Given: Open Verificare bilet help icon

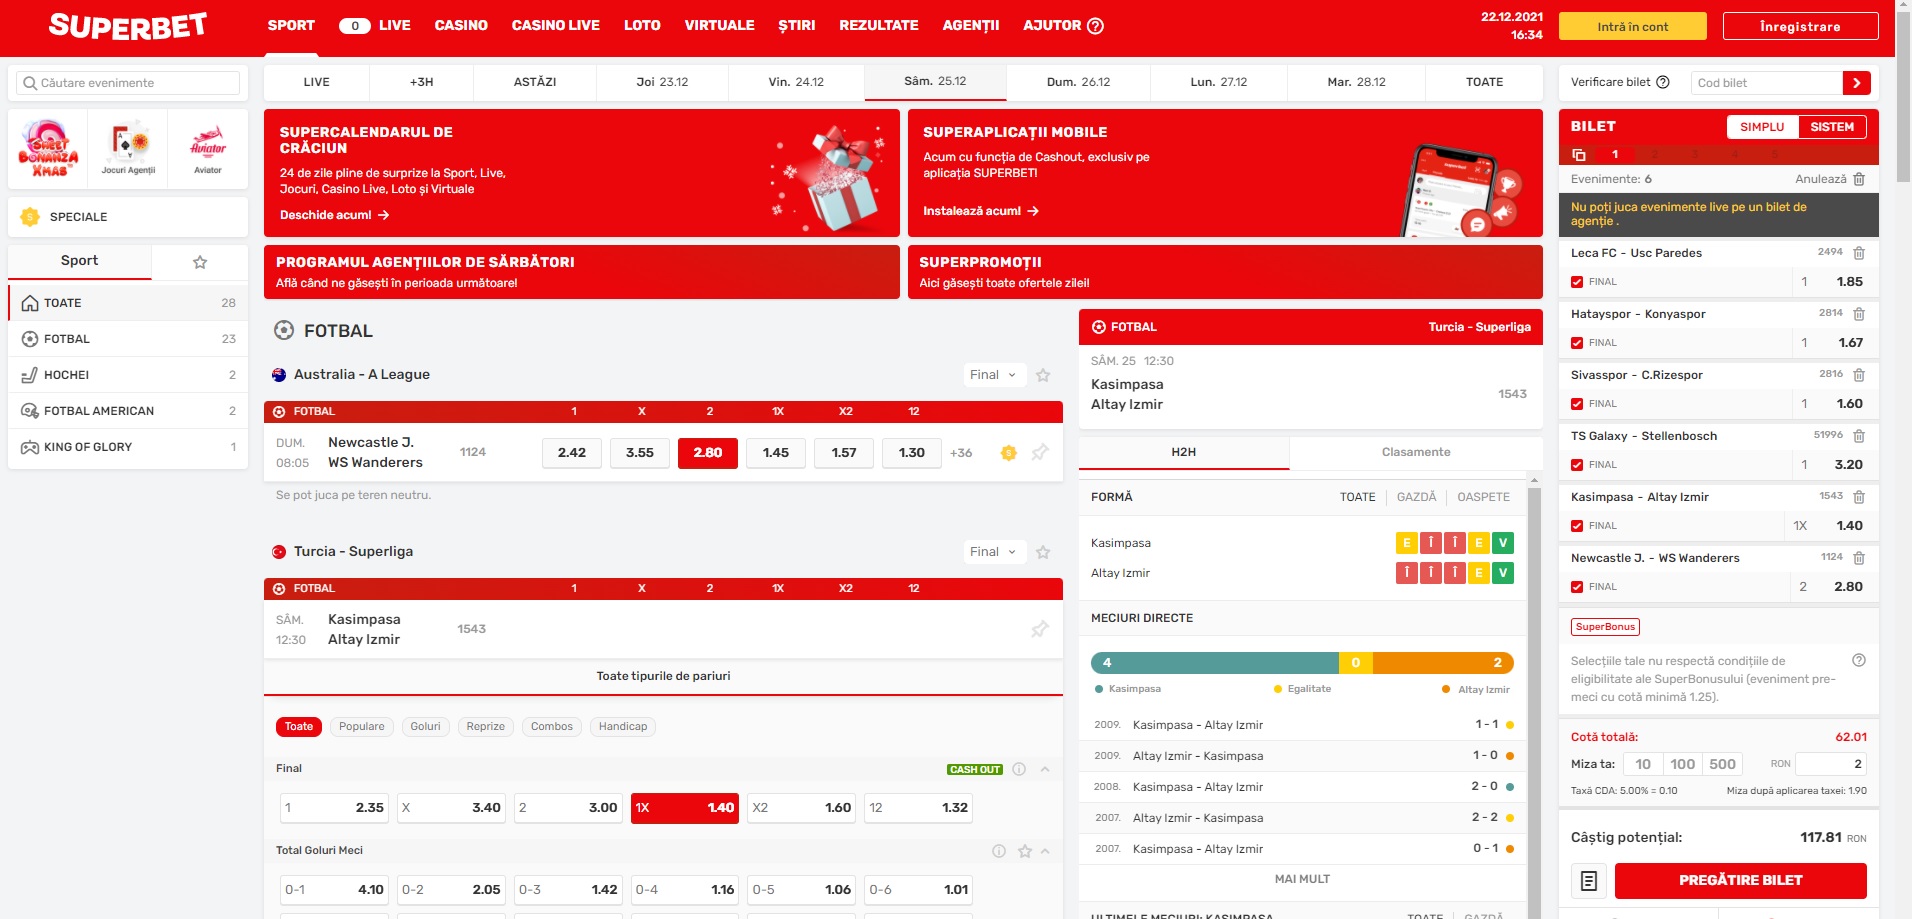Looking at the screenshot, I should pos(1663,82).
